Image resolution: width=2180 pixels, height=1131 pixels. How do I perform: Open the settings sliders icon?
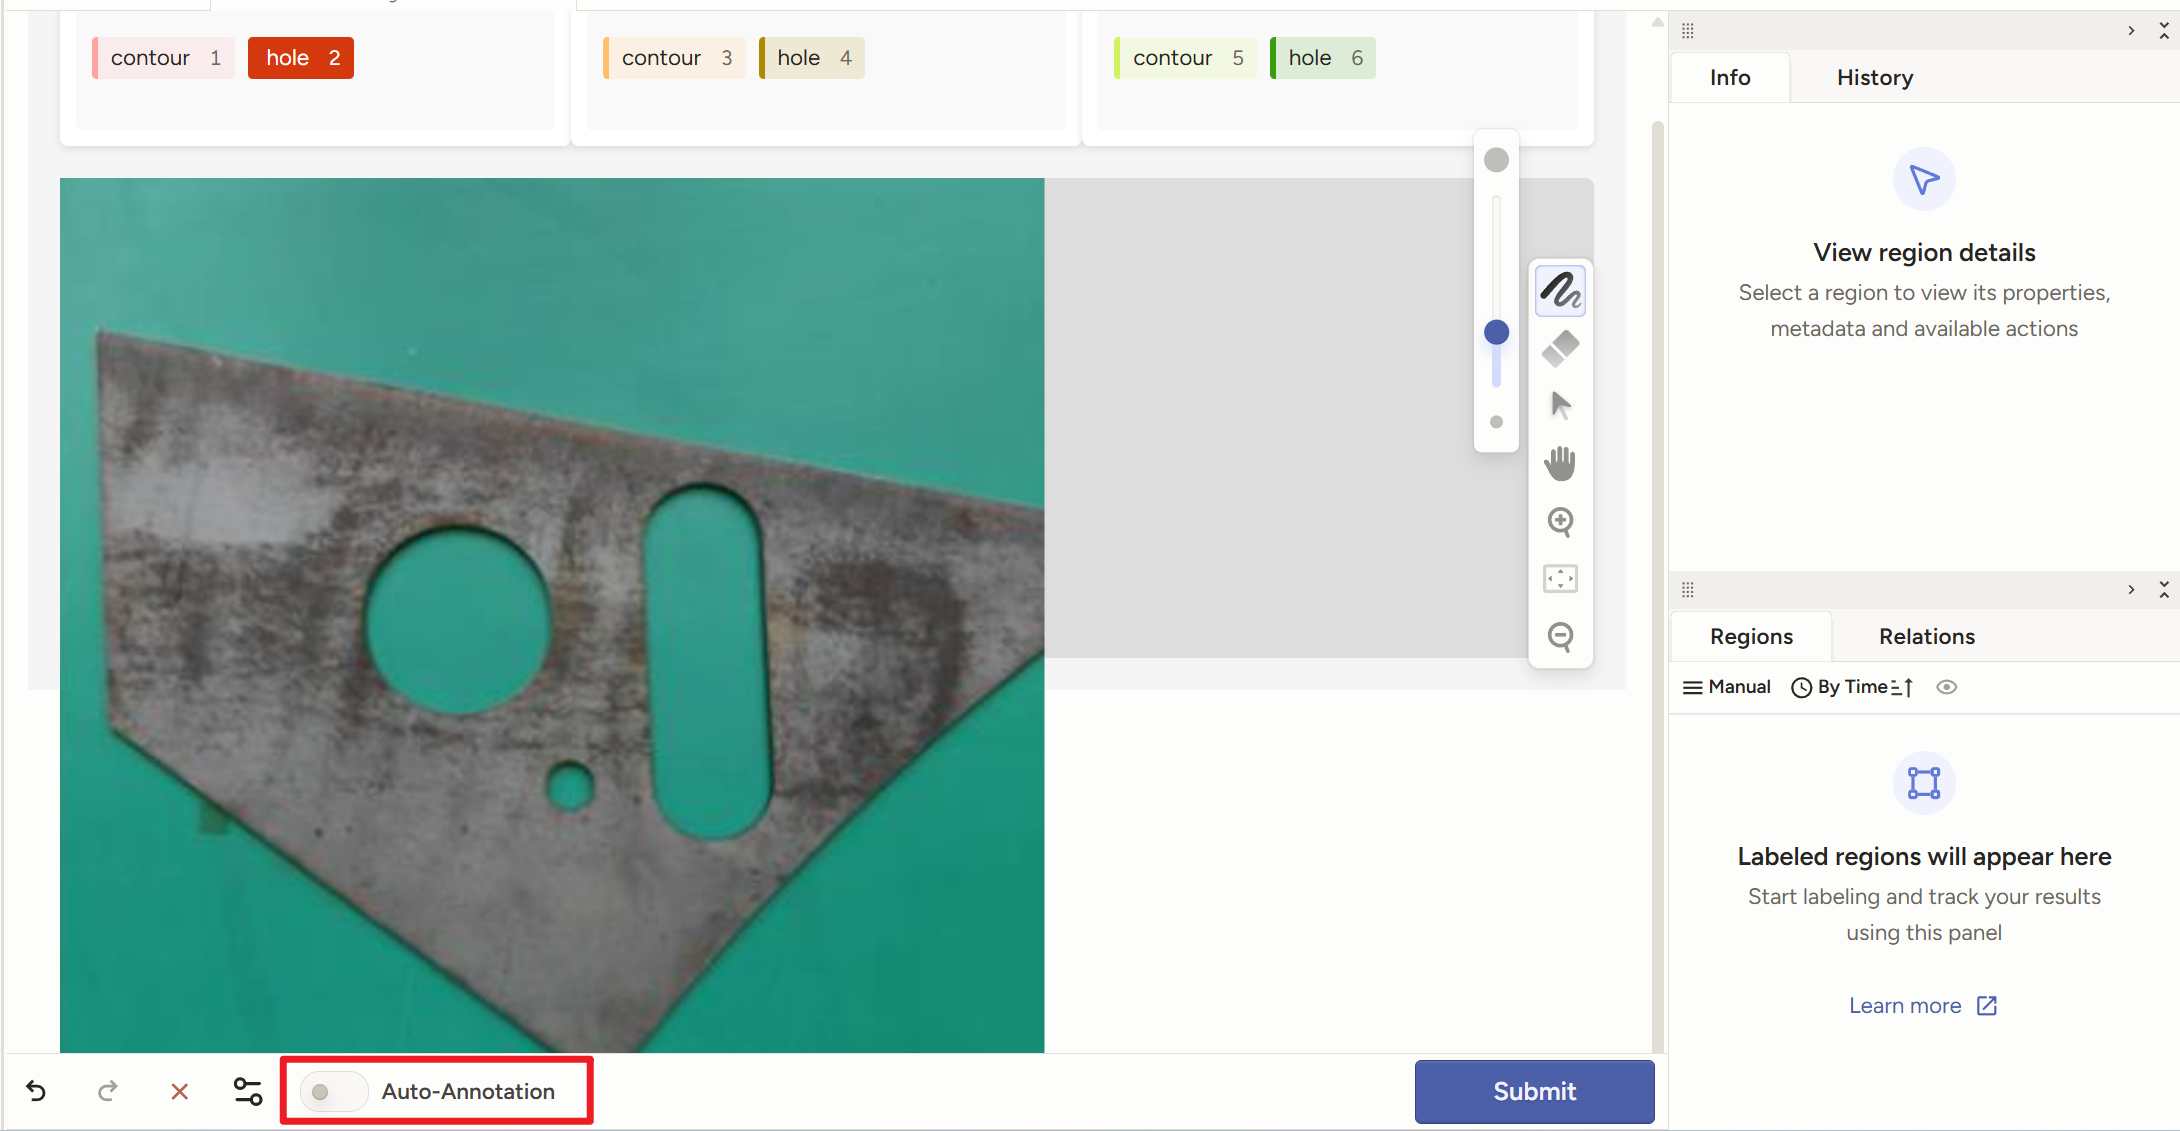point(248,1091)
